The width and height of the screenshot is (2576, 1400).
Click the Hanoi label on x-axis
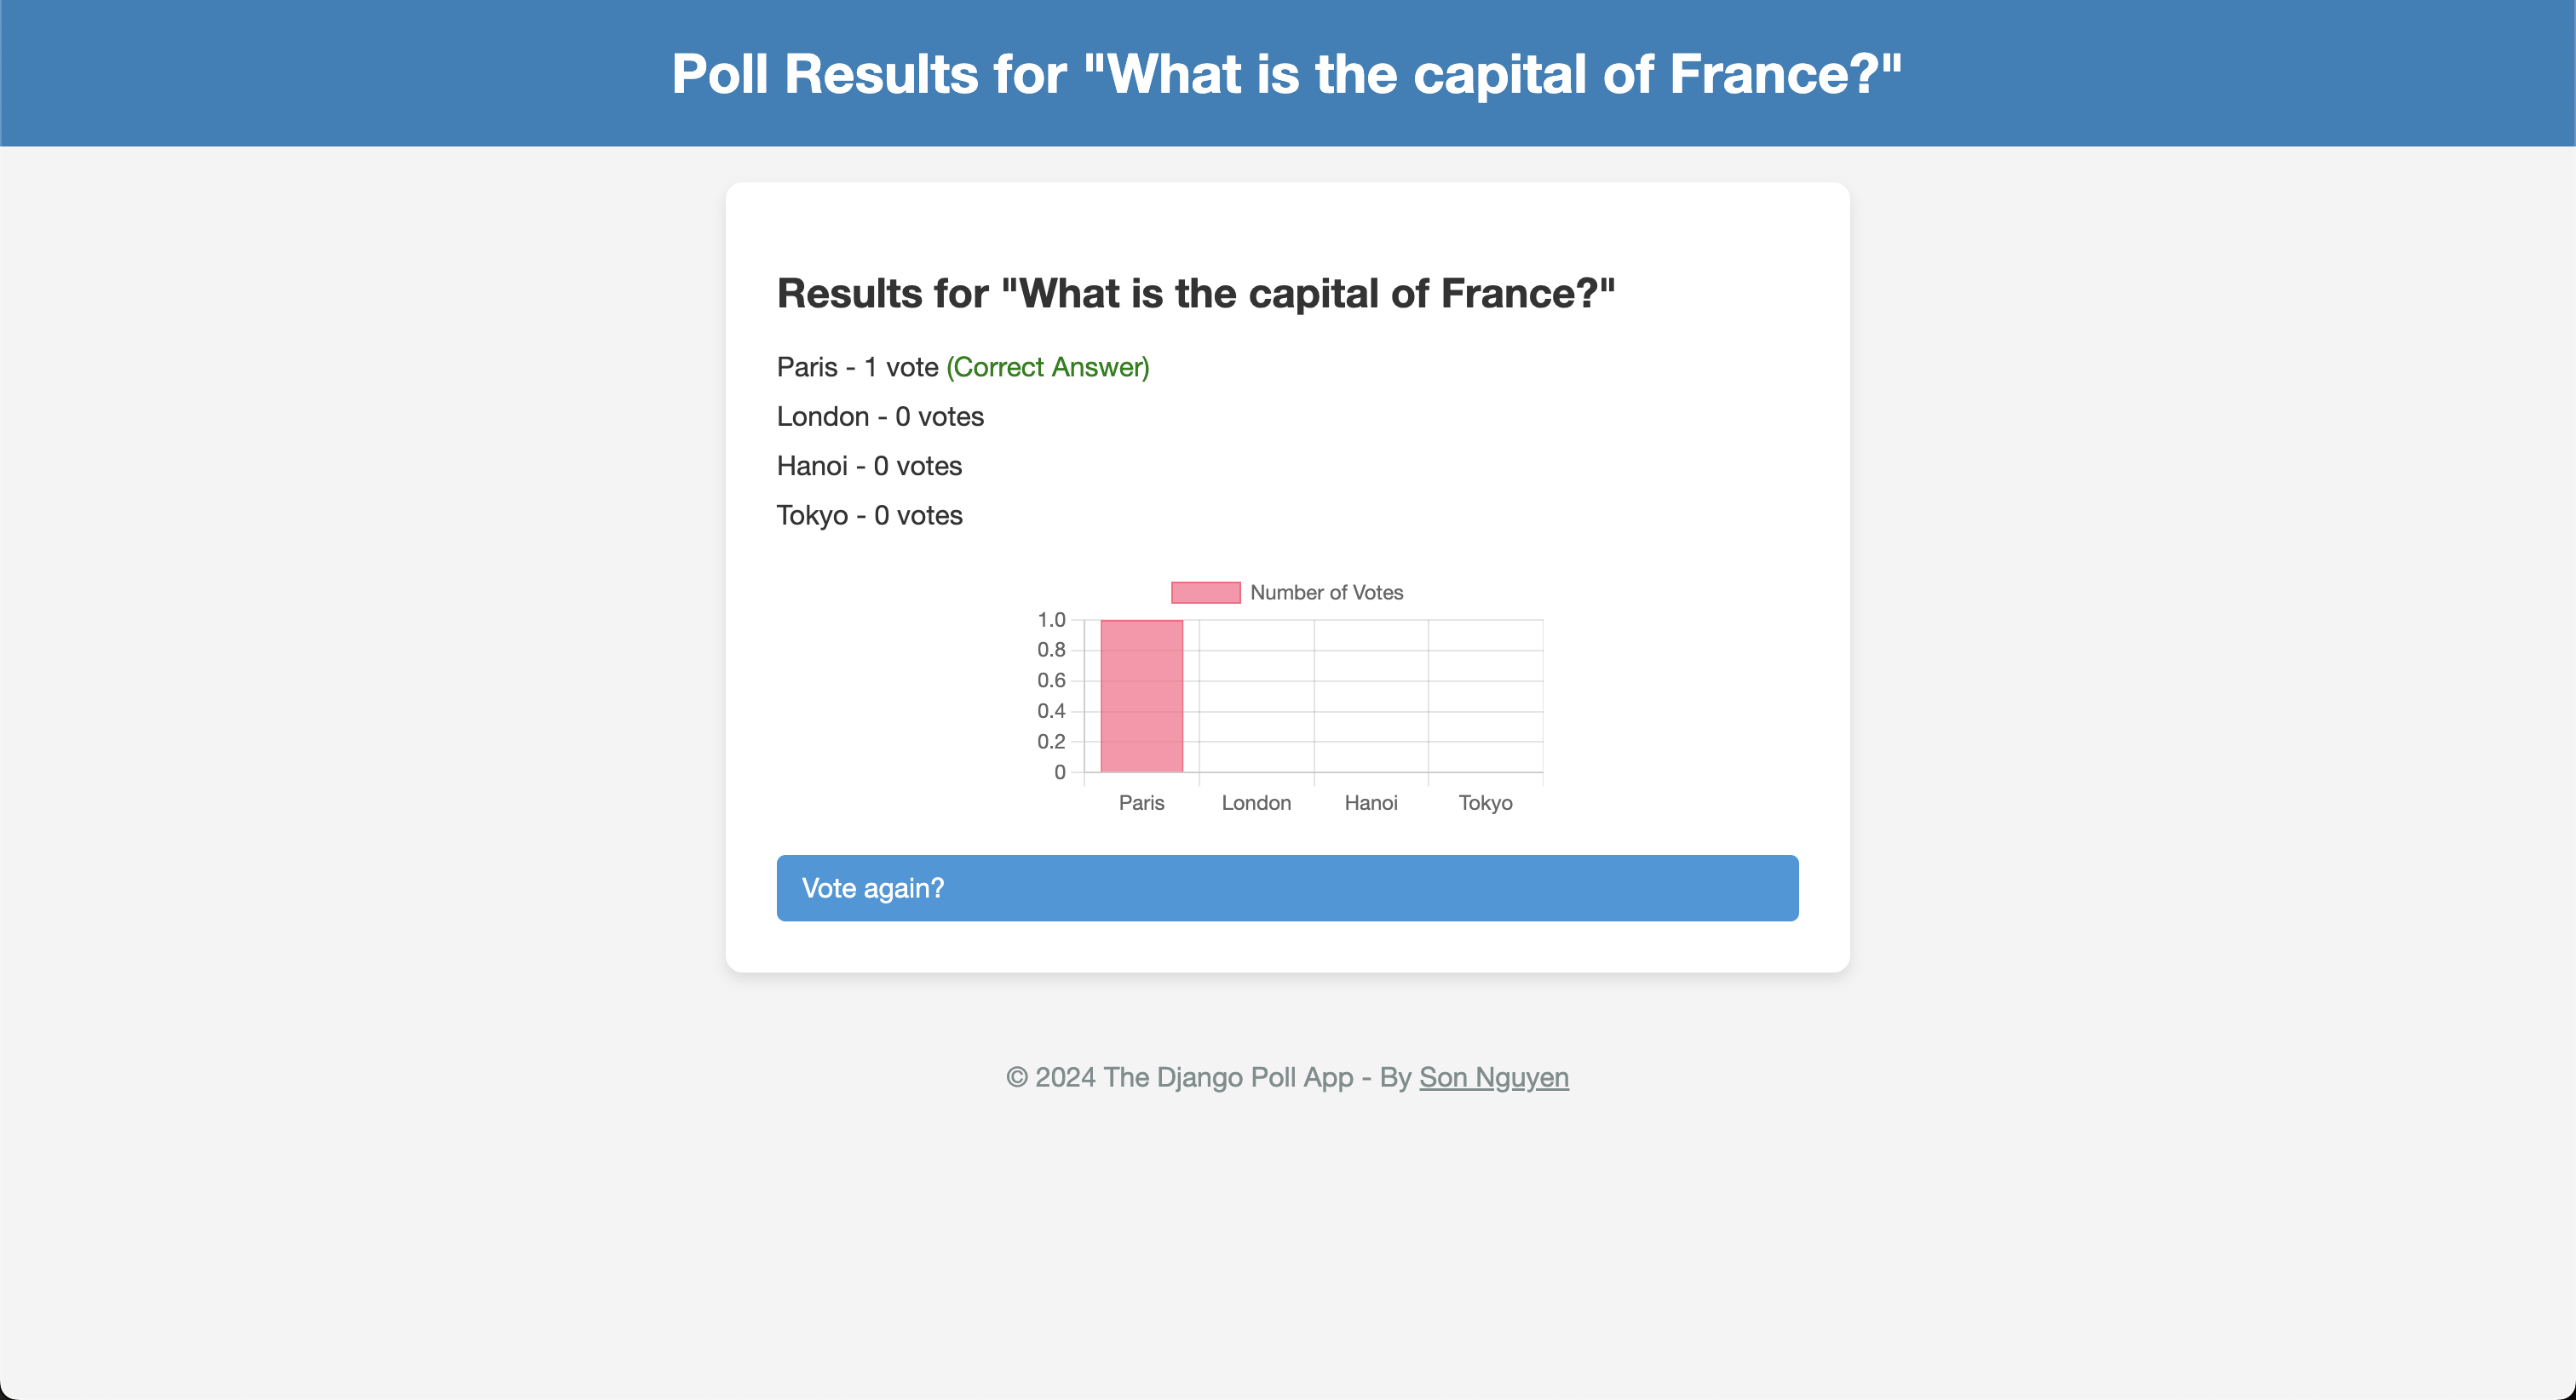click(1369, 801)
